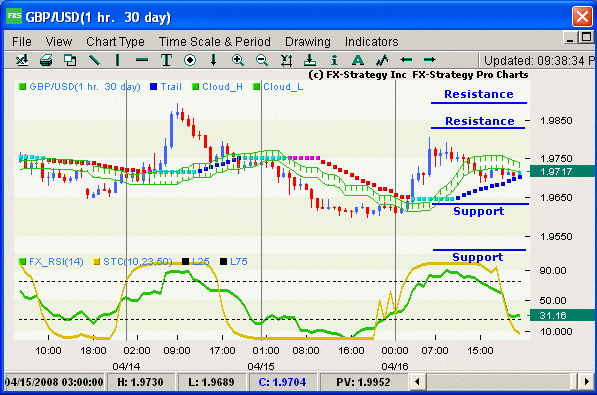Click the upper Resistance label
Screen dimensions: 597x395
tap(479, 94)
